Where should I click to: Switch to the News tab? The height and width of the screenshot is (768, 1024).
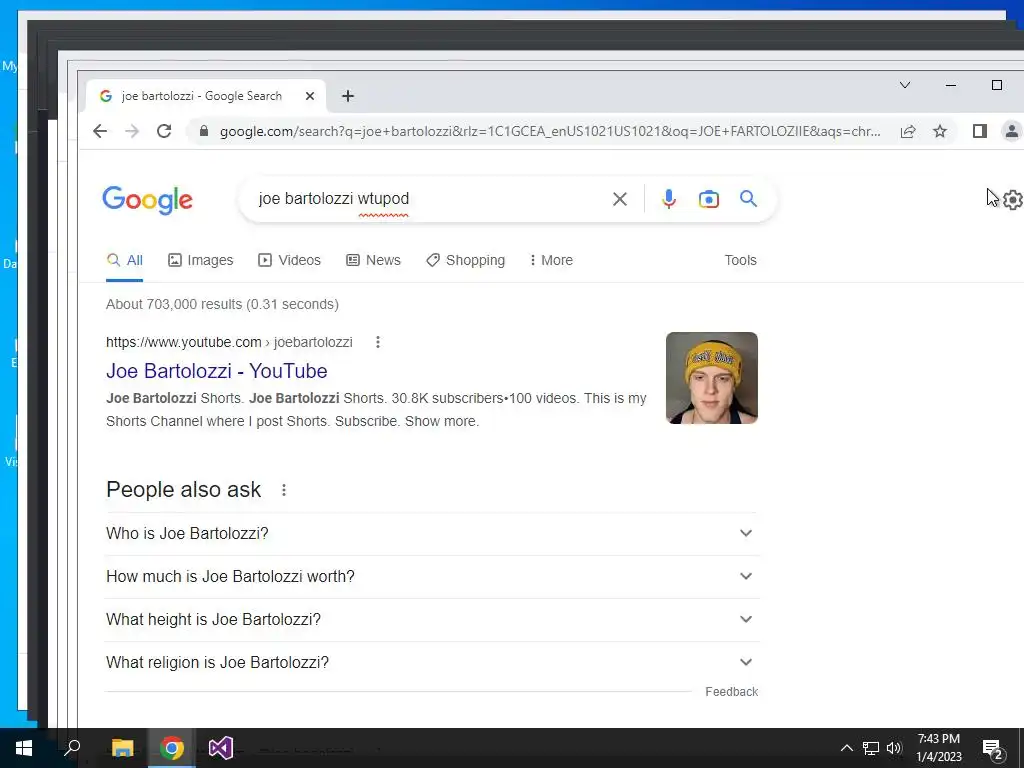point(373,260)
